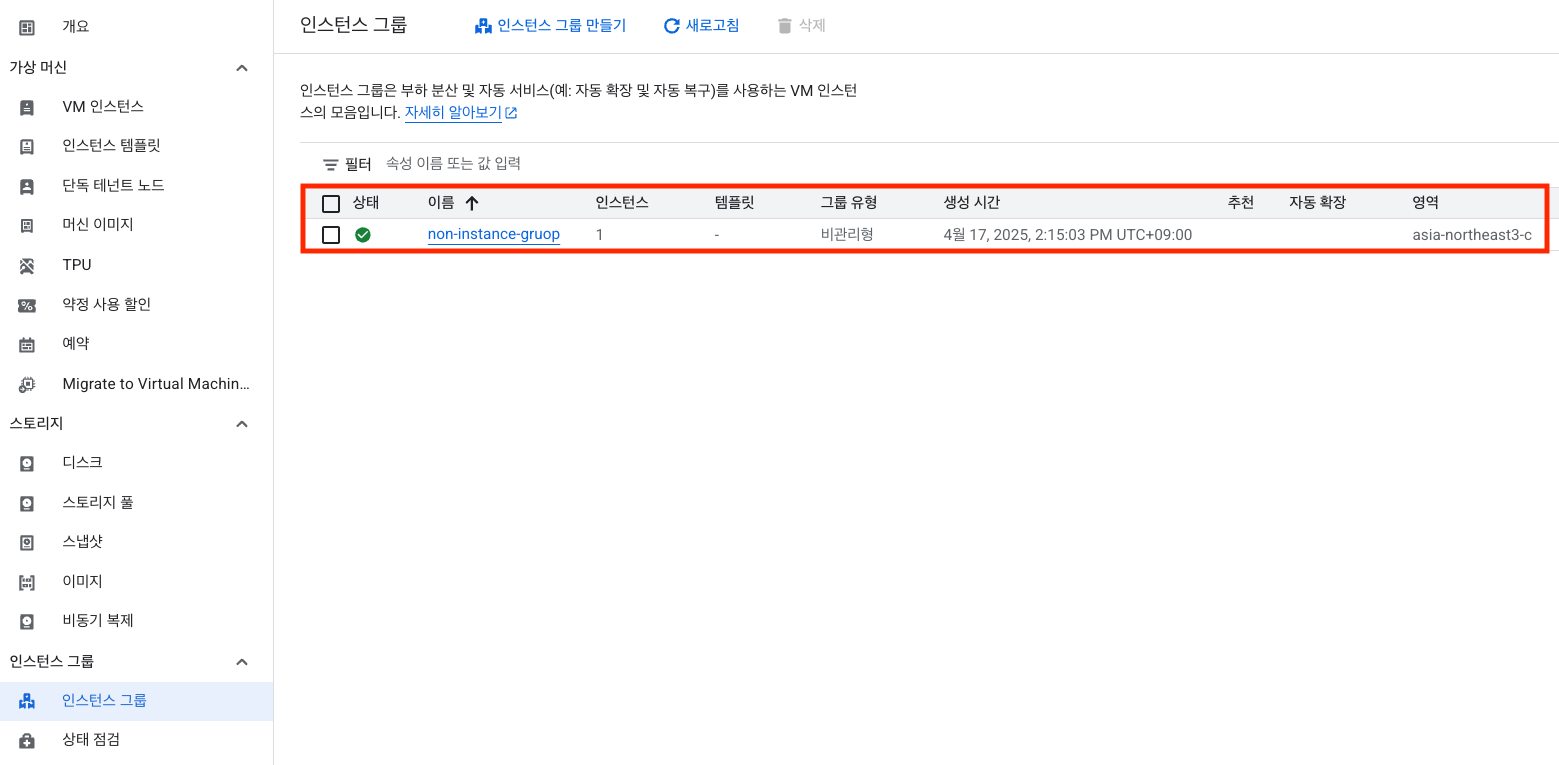Viewport: 1559px width, 765px height.
Task: Click the 예약 calendar icon
Action: (x=27, y=344)
